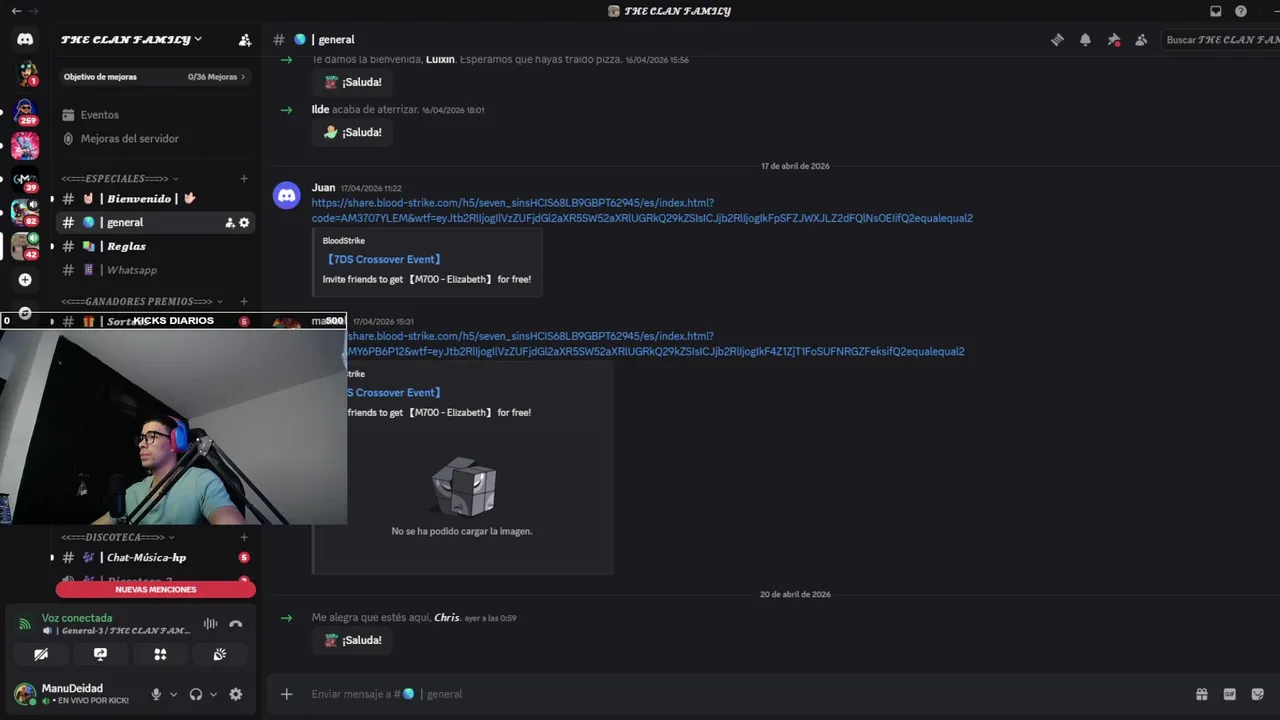The image size is (1280, 720).
Task: Toggle microphone mute for ManuDeidad
Action: 156,694
